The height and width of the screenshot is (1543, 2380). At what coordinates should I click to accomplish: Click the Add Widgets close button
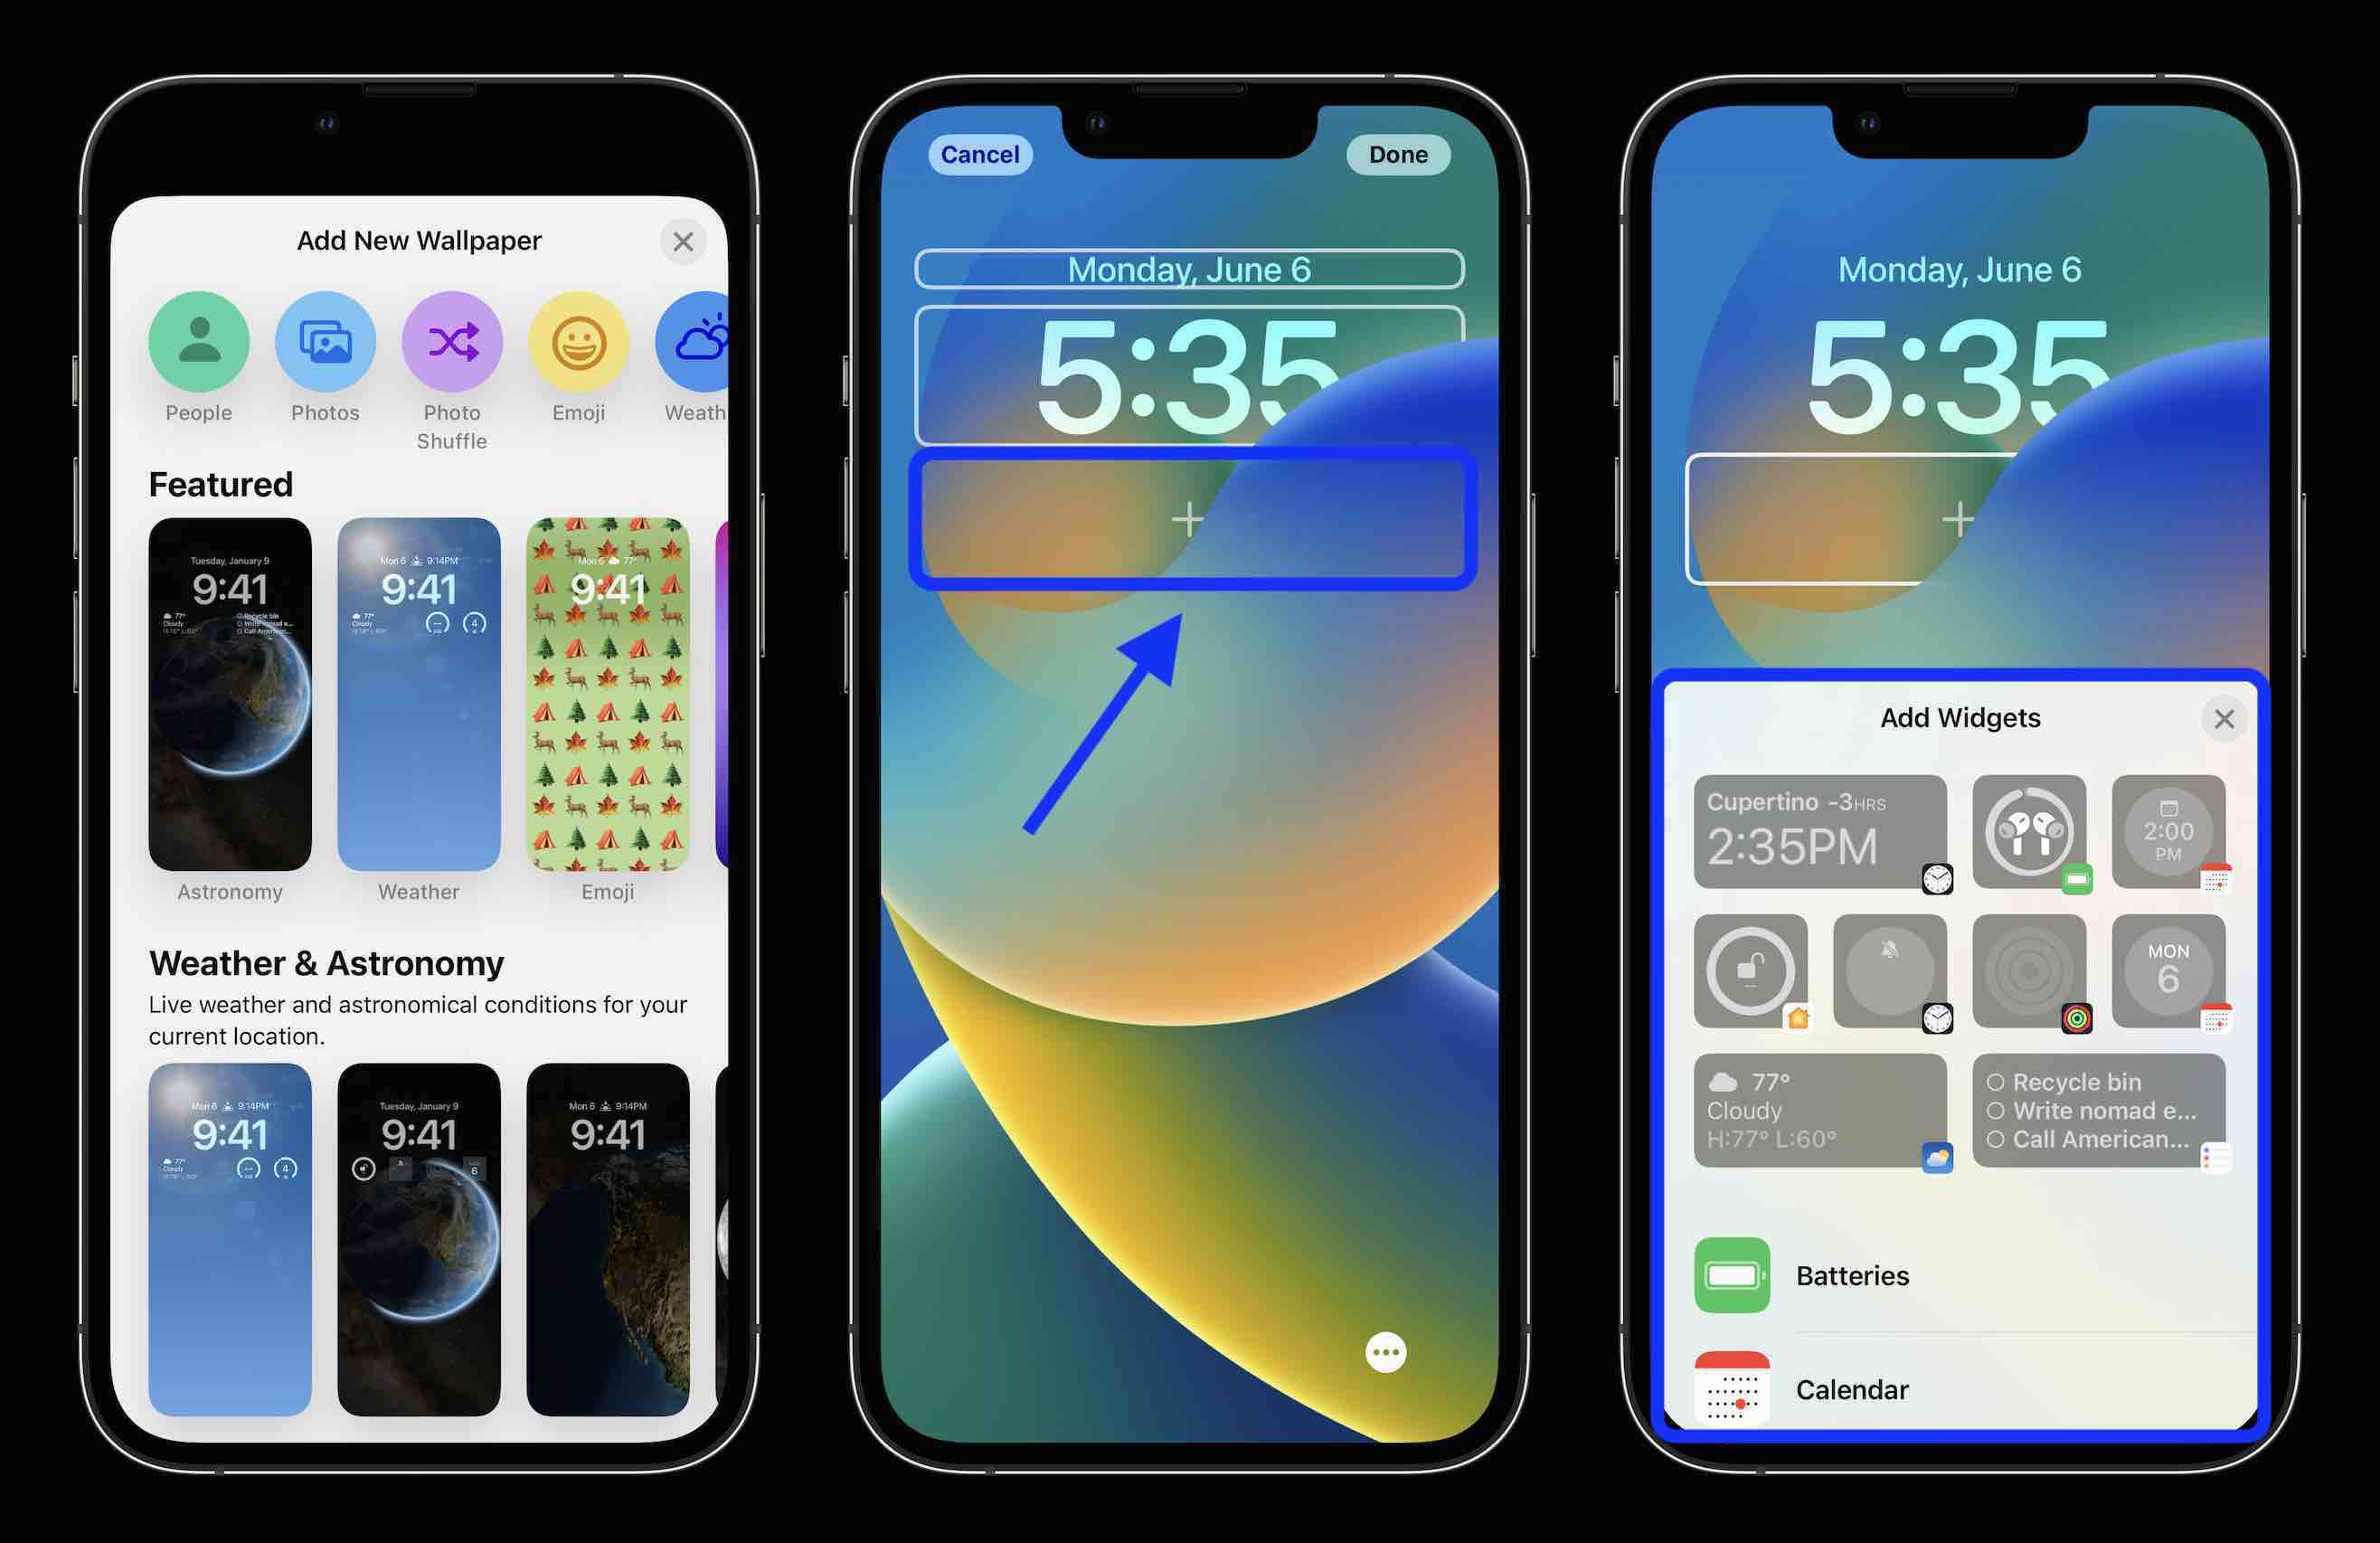[2224, 718]
